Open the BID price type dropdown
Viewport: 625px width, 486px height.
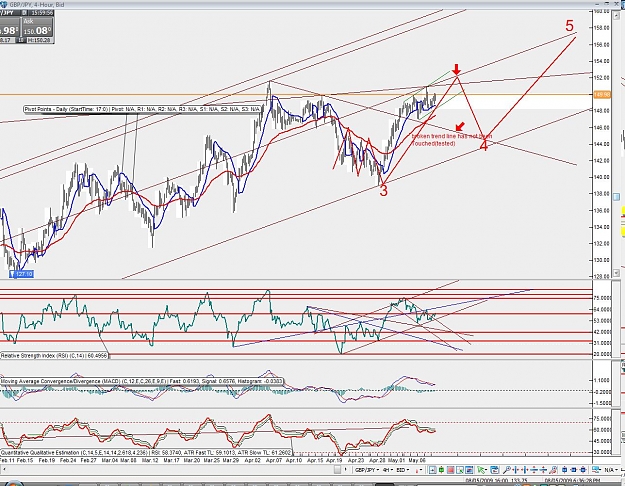coord(403,470)
